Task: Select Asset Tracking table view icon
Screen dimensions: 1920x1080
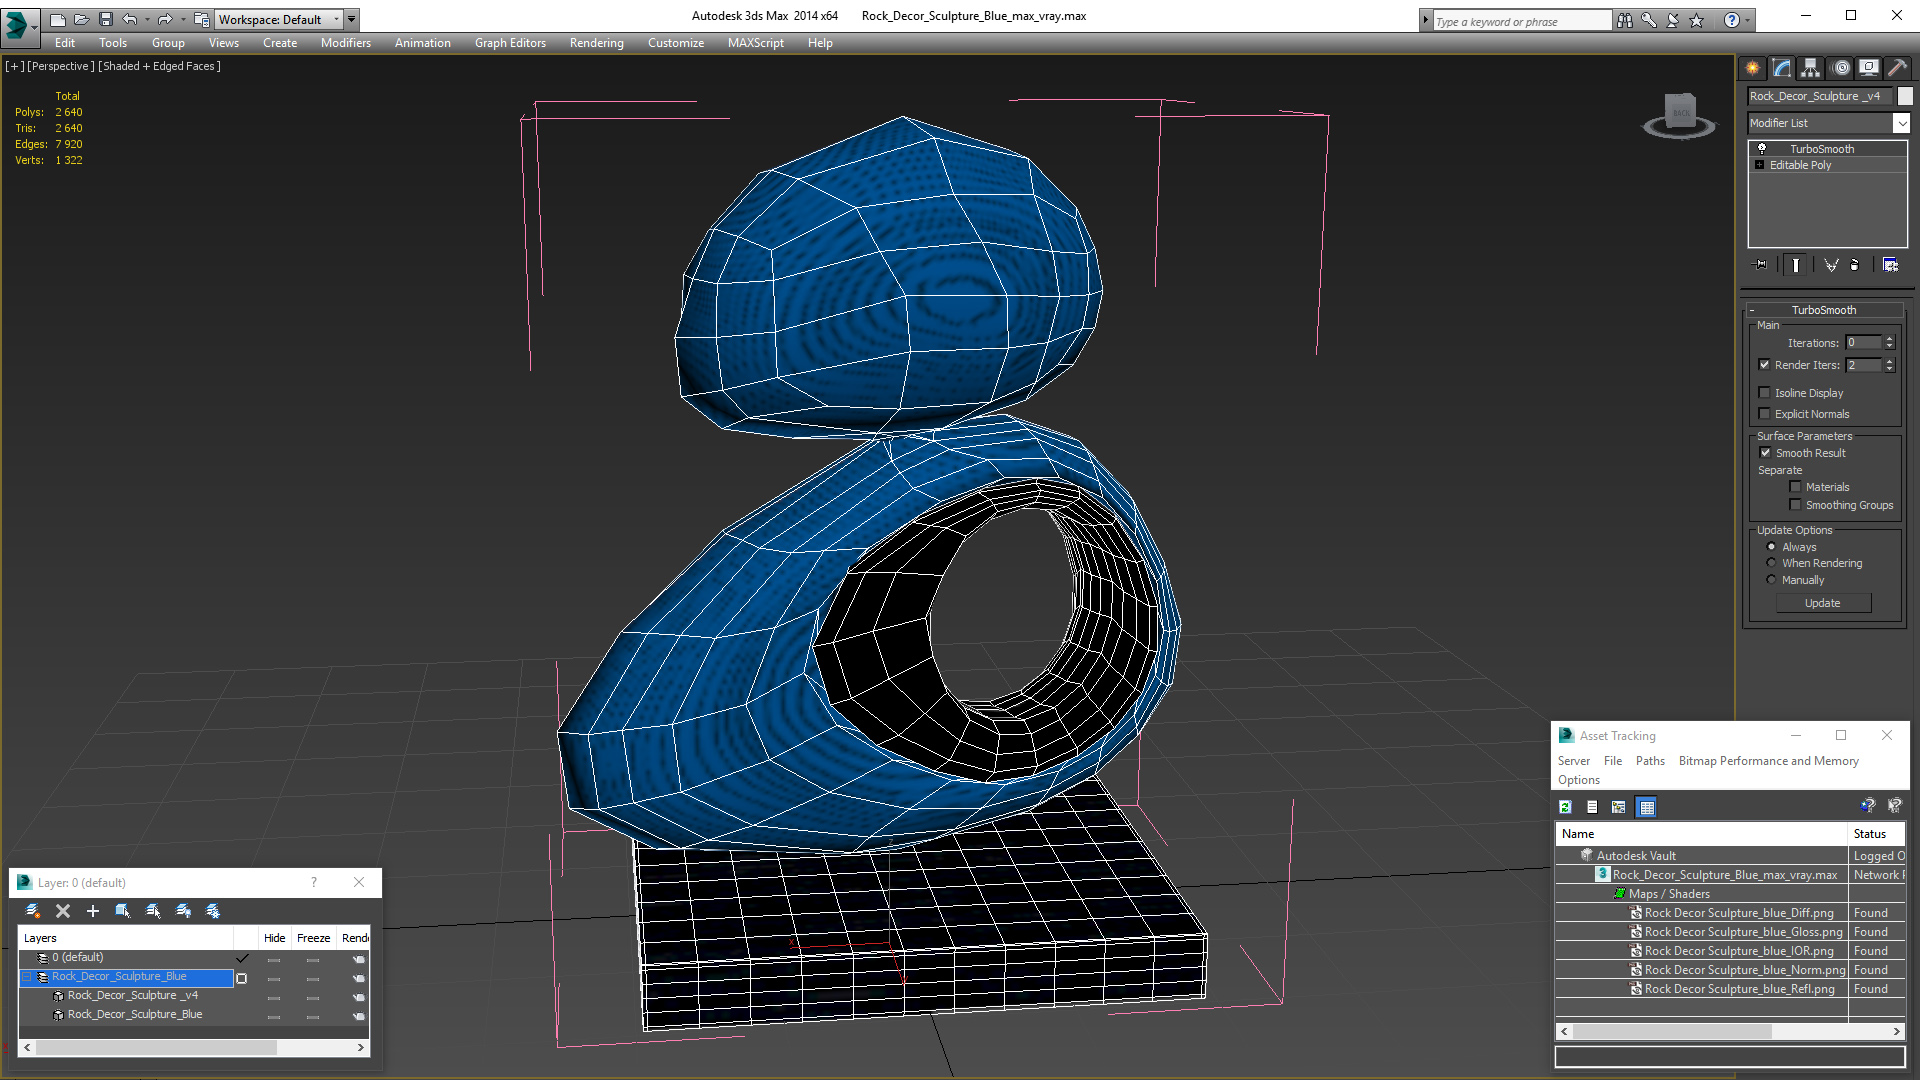Action: [1647, 807]
